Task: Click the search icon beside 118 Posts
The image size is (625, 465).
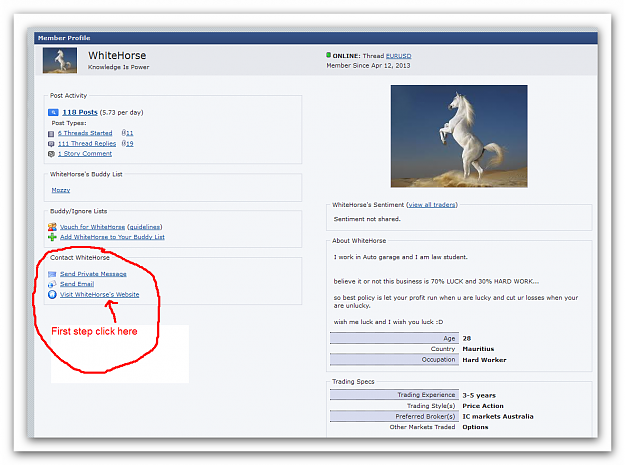Action: pos(53,112)
